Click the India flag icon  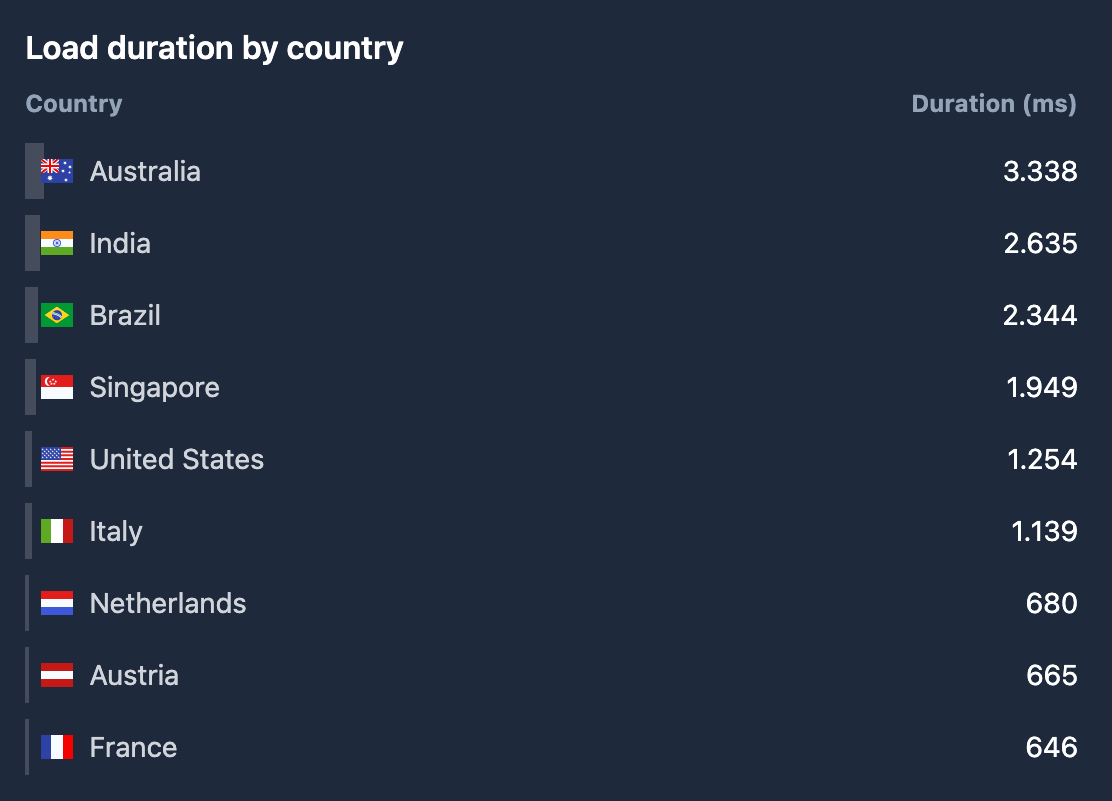point(57,243)
